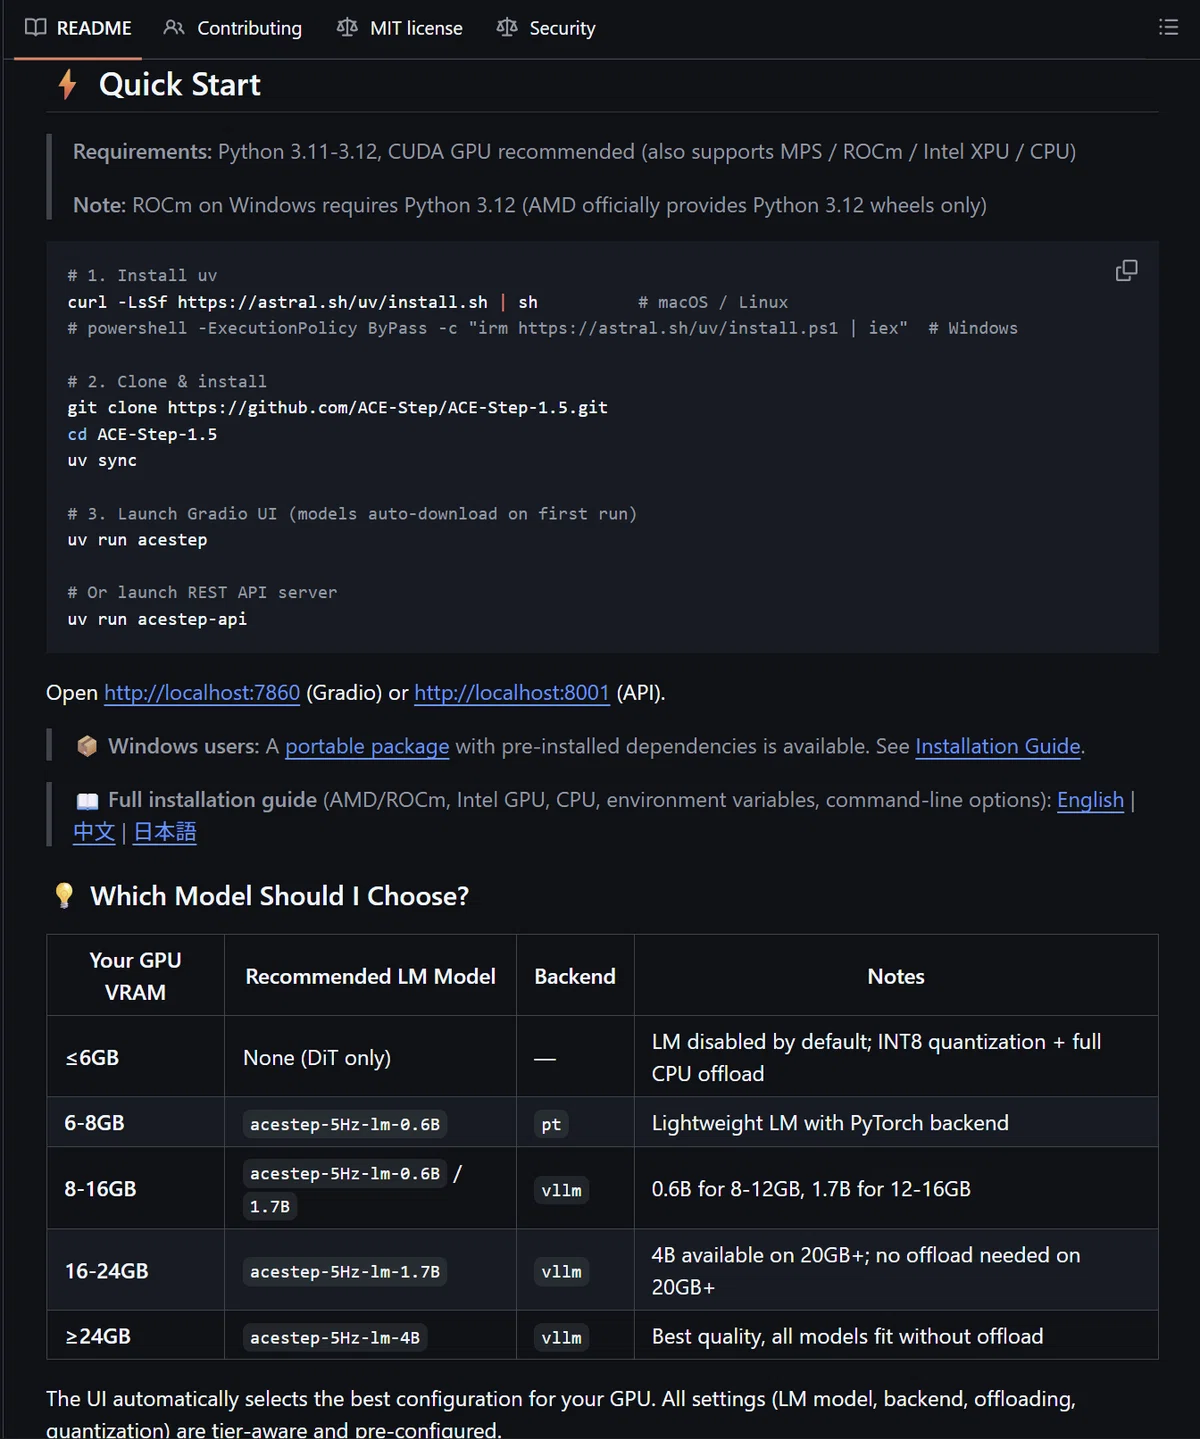Screen dimensions: 1200x1439
Task: Click the 'Your GPU VRAM' column header
Action: 136,976
